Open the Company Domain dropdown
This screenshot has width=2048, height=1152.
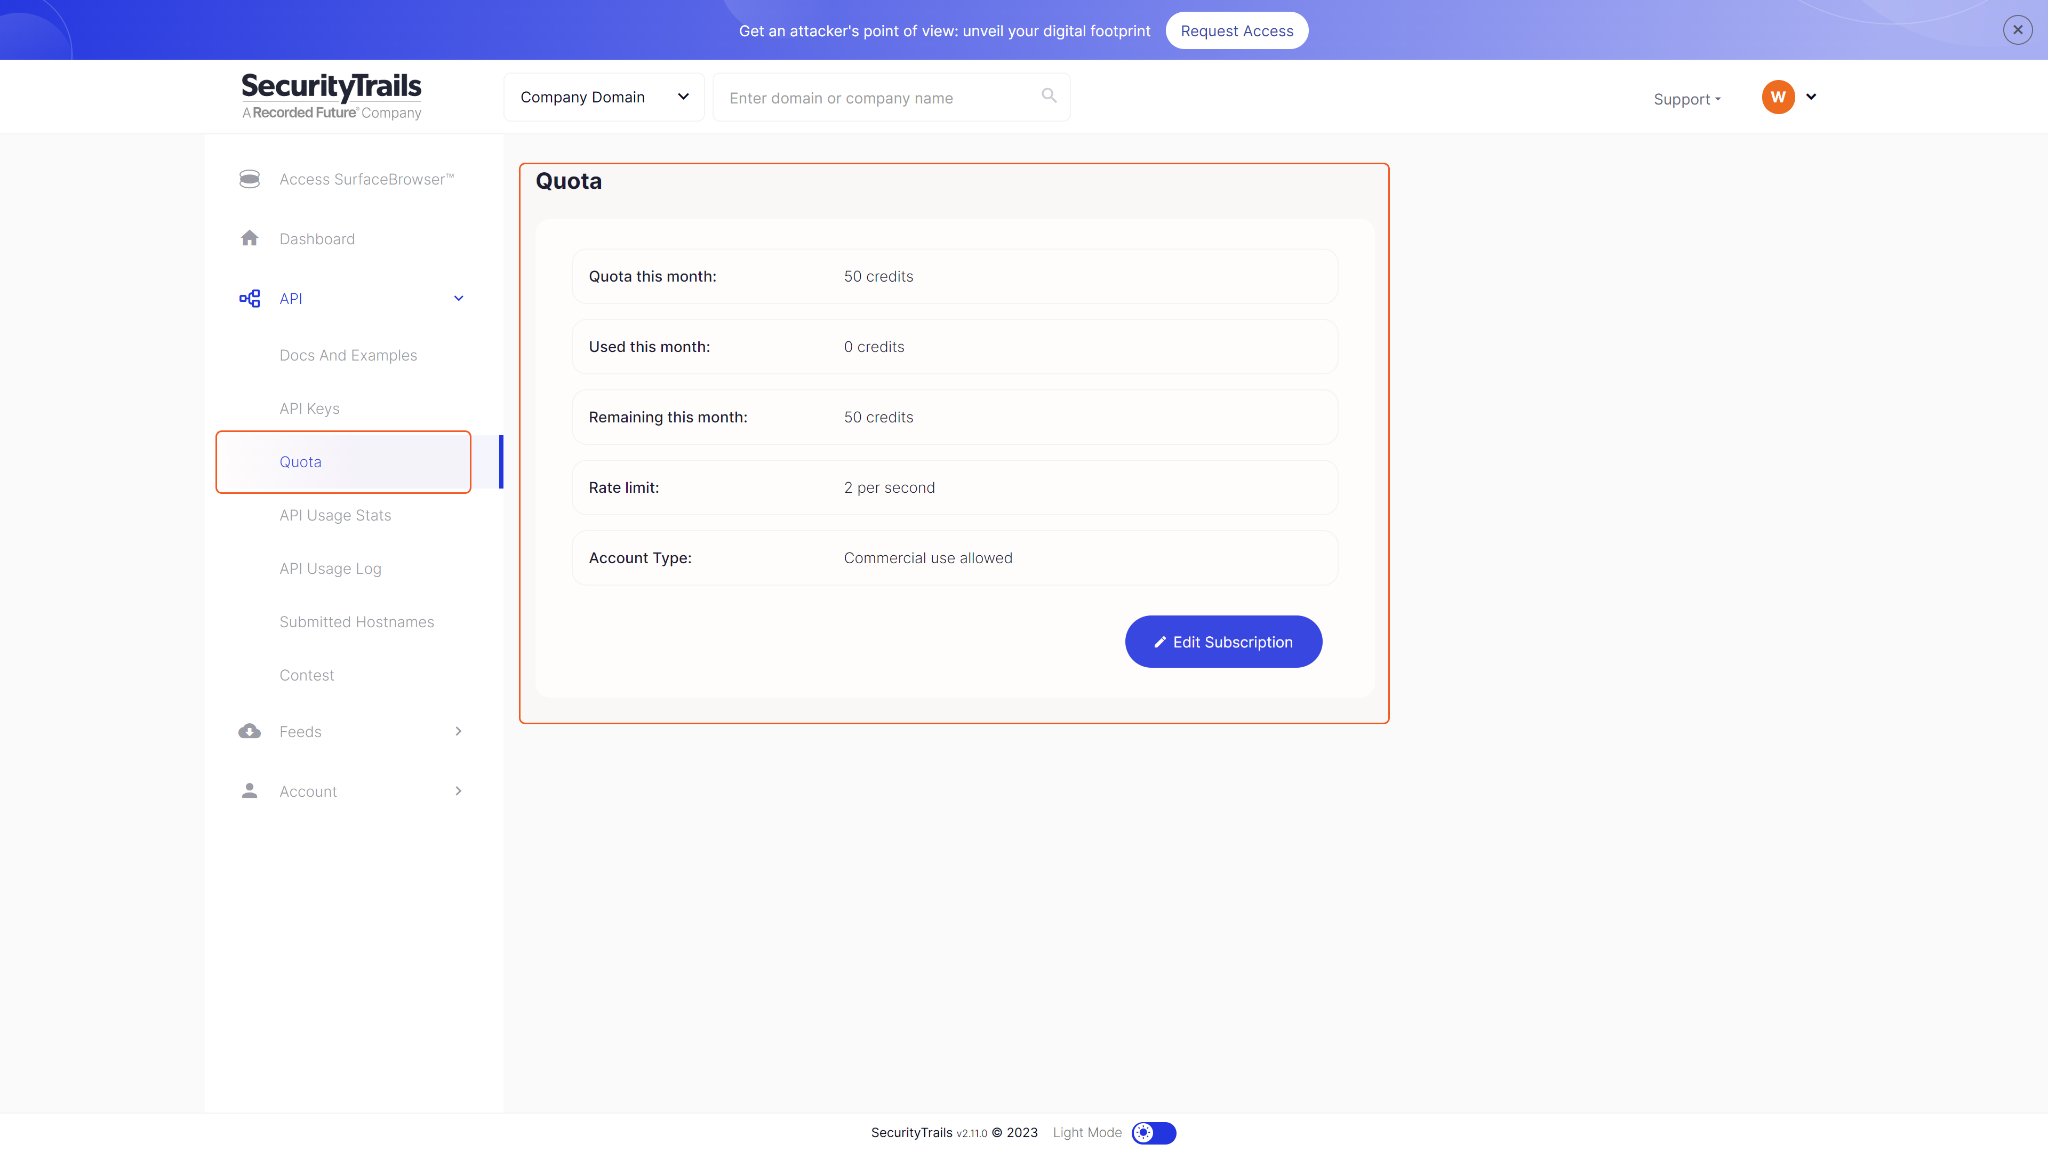(604, 97)
